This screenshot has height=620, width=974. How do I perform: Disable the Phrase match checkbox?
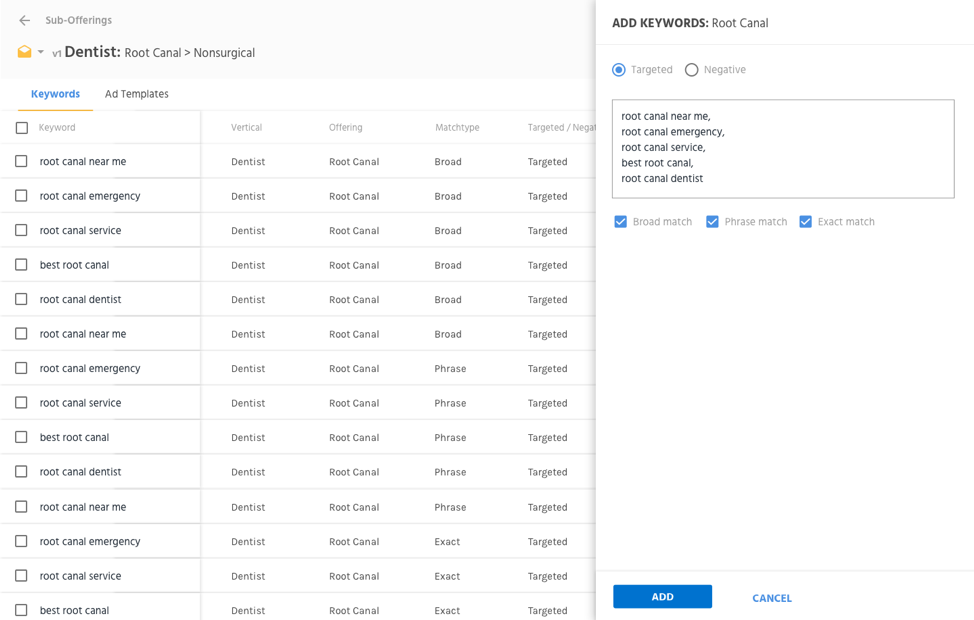pos(712,222)
